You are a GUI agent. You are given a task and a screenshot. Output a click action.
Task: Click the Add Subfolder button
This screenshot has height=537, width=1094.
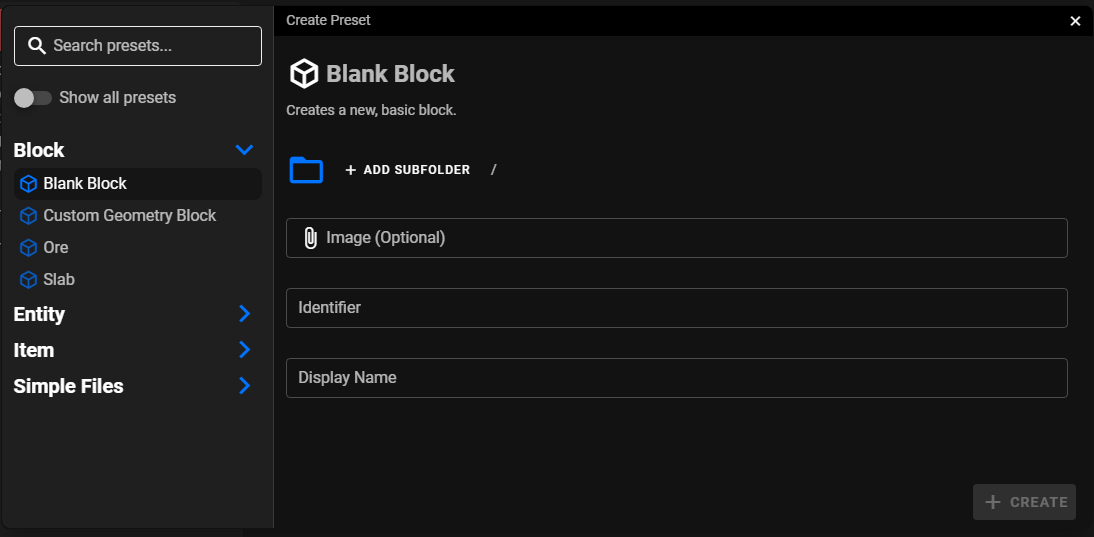pyautogui.click(x=407, y=170)
